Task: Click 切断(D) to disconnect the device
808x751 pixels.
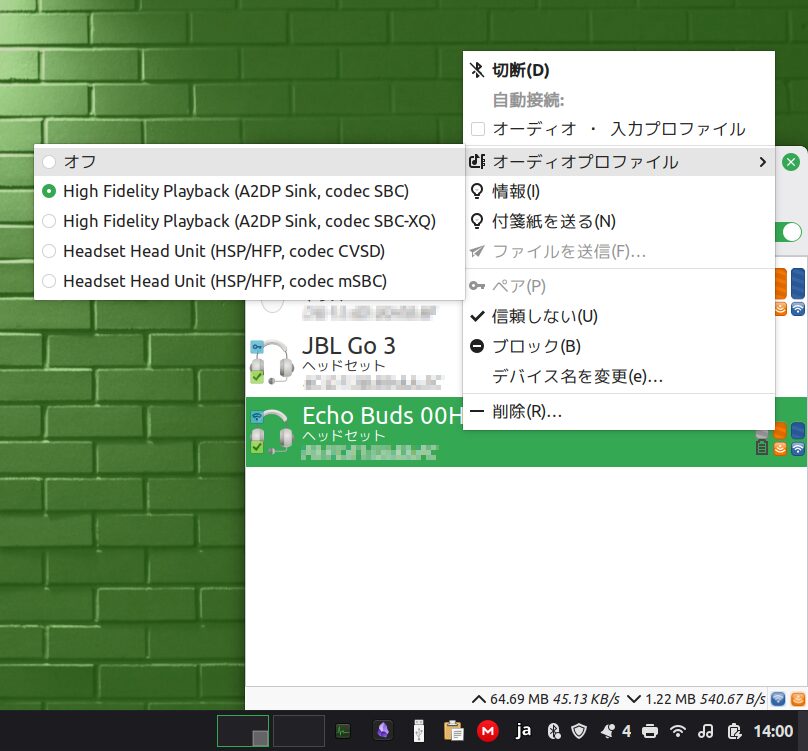Action: click(521, 70)
